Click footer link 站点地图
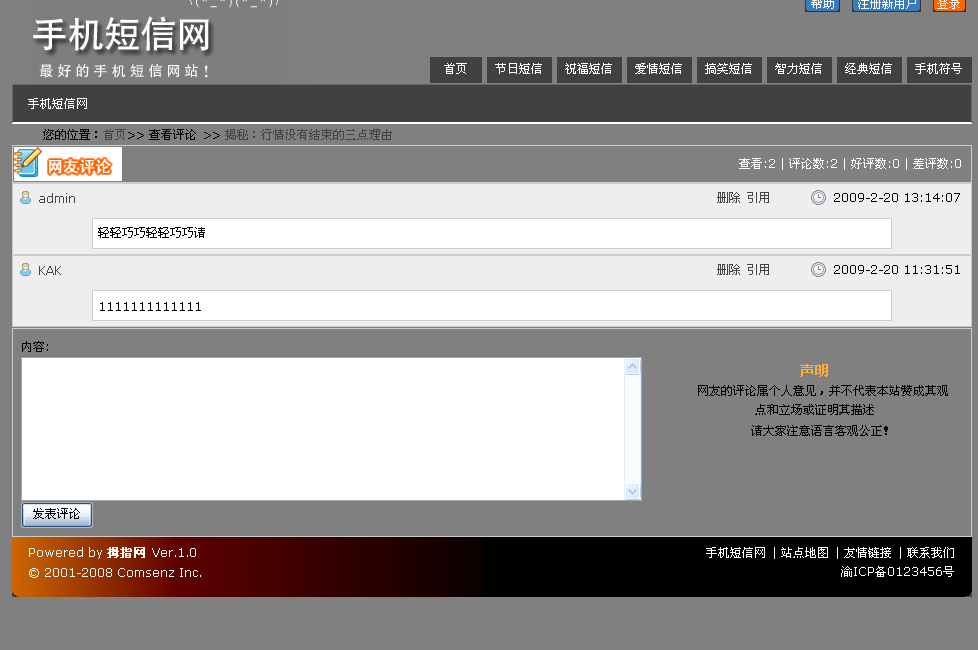This screenshot has height=650, width=978. pyautogui.click(x=805, y=553)
